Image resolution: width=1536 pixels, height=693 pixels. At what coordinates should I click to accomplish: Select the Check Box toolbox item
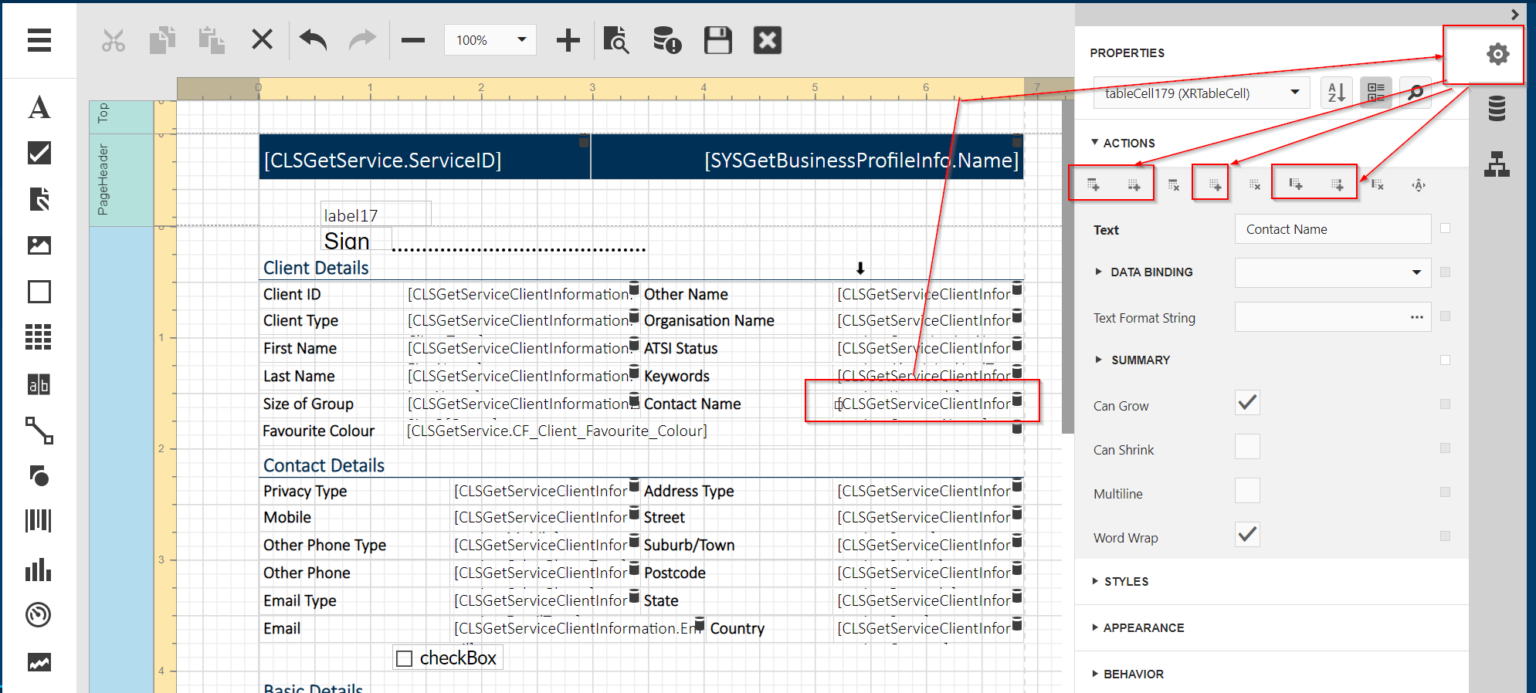click(38, 152)
